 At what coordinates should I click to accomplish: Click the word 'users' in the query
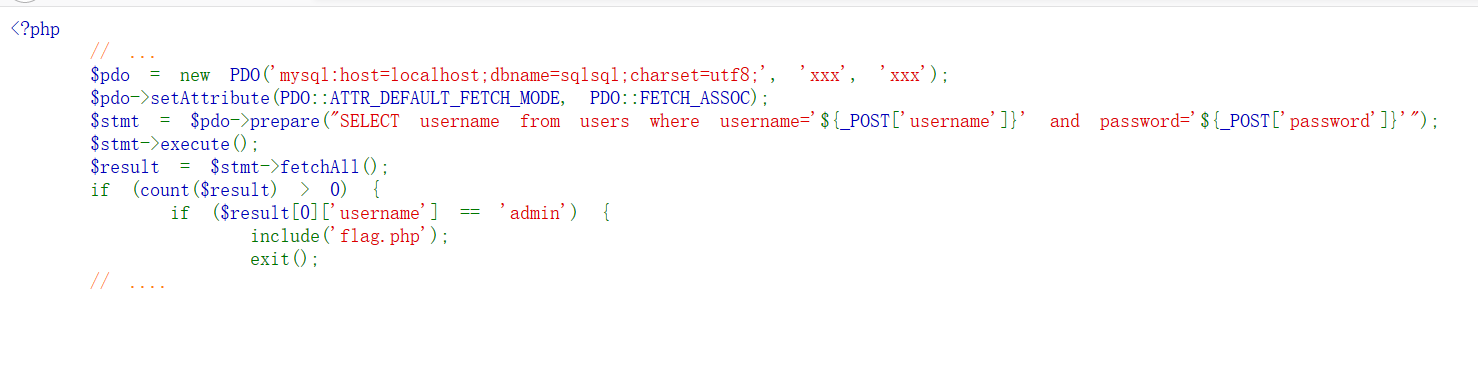605,121
